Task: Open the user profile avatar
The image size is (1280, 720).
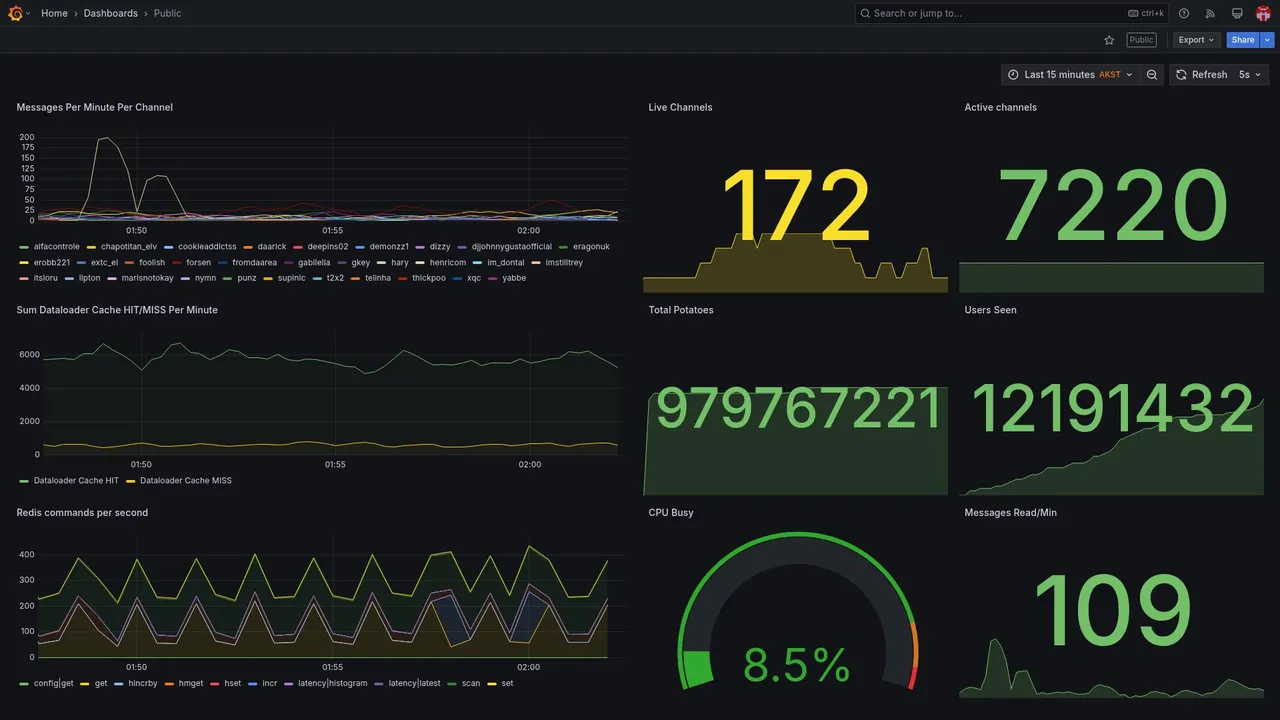Action: [x=1263, y=13]
